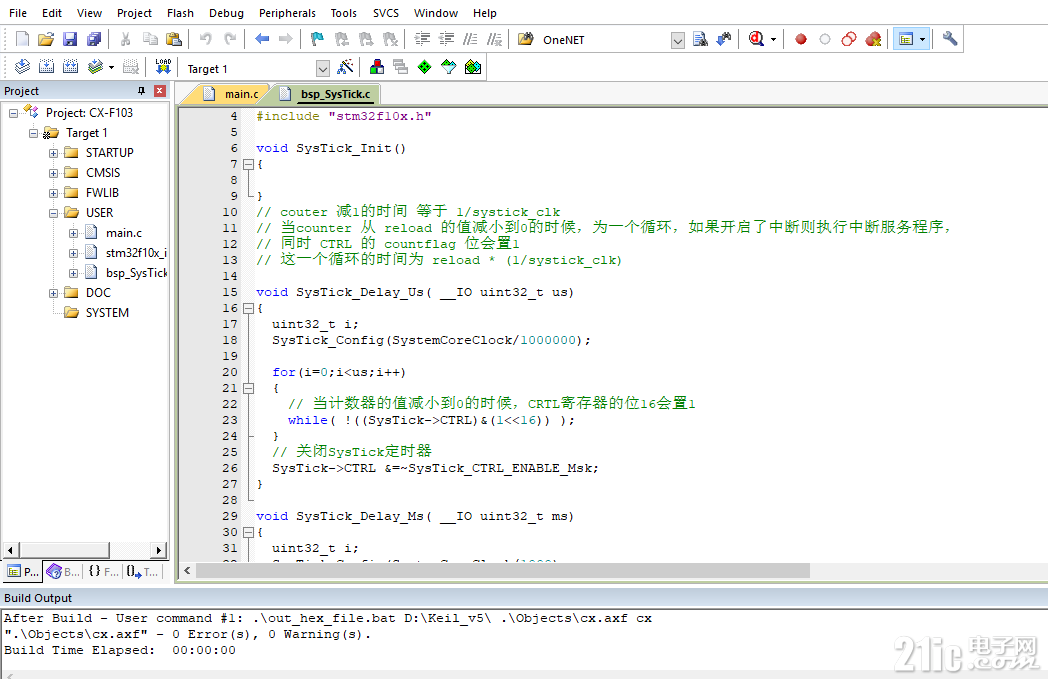Create a new file with New icon
Screen dimensions: 1048x679
pyautogui.click(x=22, y=39)
